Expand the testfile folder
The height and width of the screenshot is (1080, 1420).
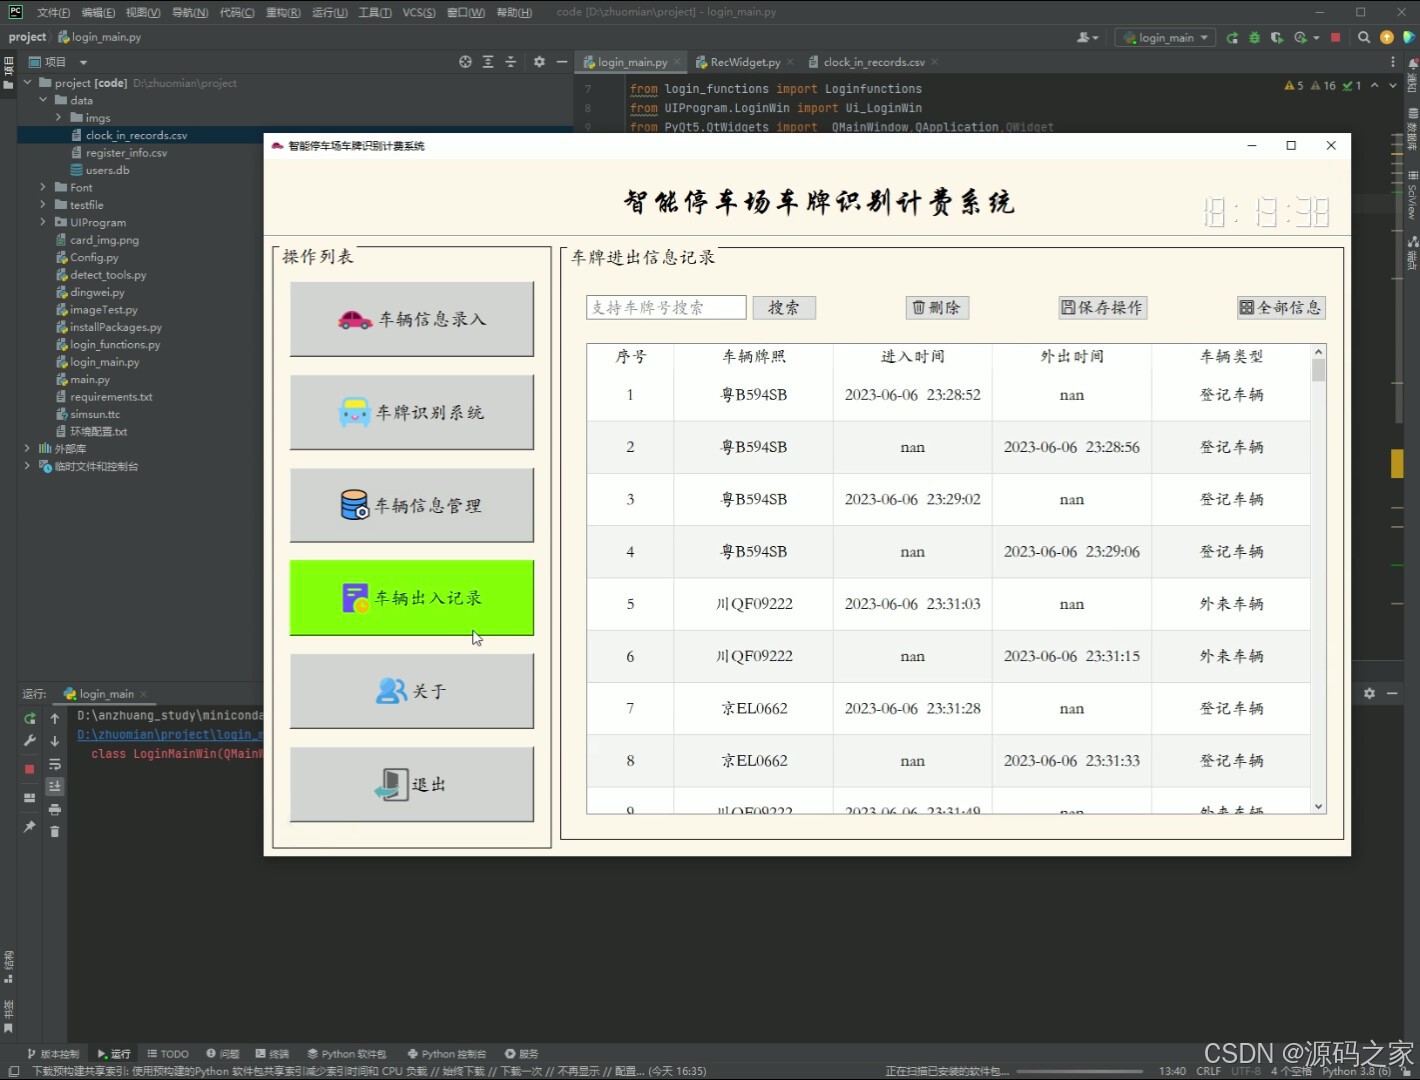click(x=43, y=204)
